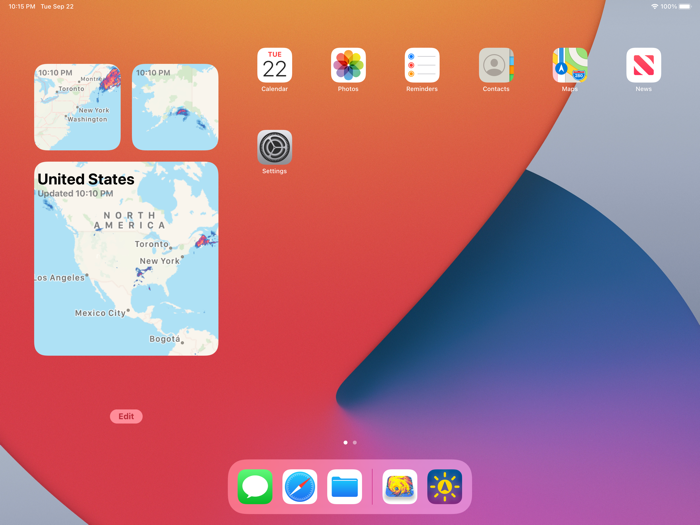This screenshot has width=700, height=525.
Task: Tap "Mexico City" on the large map widget
Action: (x=100, y=313)
